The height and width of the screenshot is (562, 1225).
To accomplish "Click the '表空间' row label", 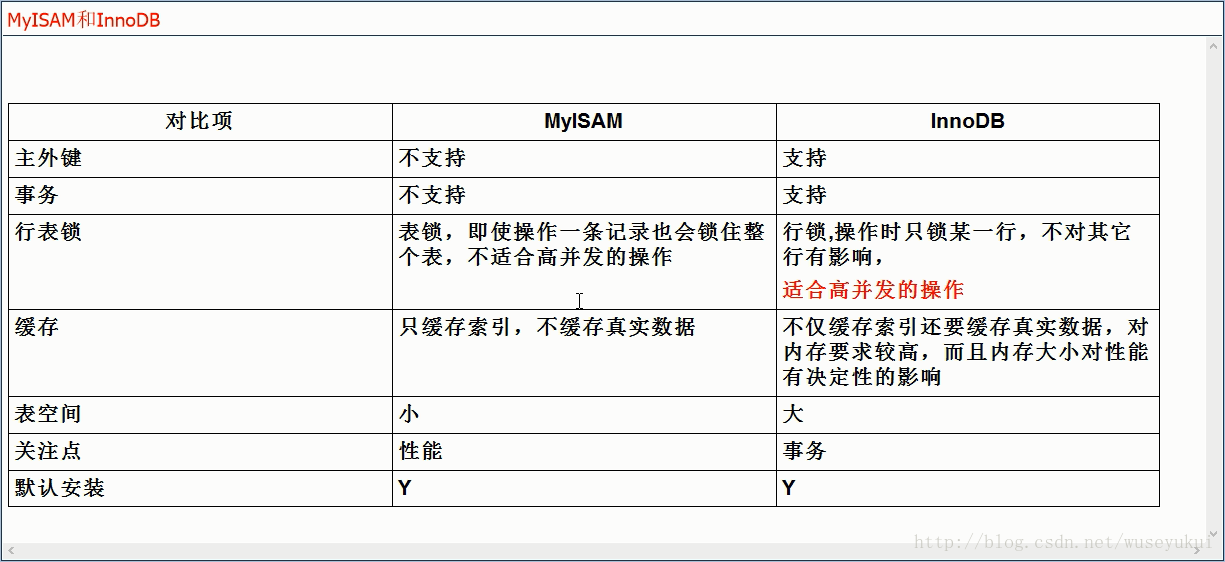I will pyautogui.click(x=49, y=414).
